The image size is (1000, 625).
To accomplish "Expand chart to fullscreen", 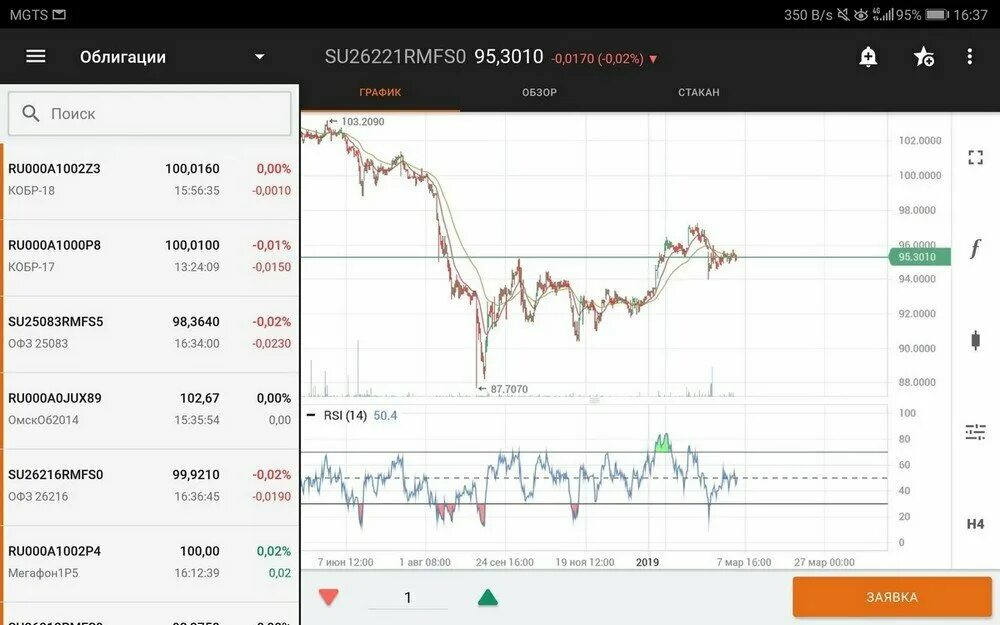I will [x=975, y=157].
